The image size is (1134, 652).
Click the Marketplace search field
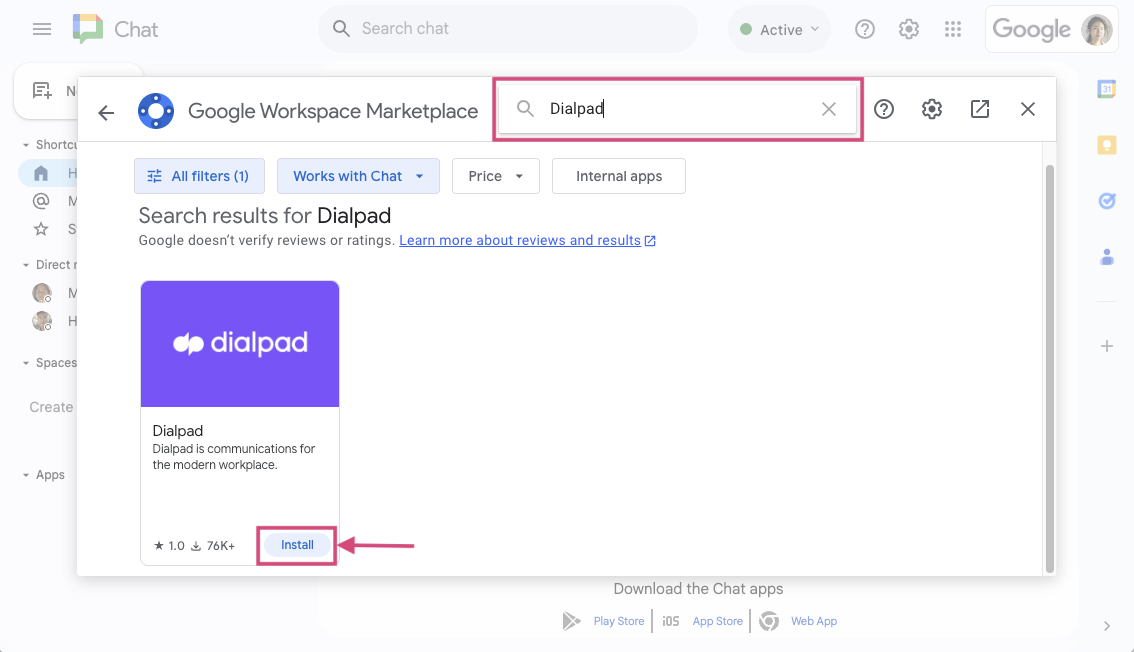click(x=678, y=109)
